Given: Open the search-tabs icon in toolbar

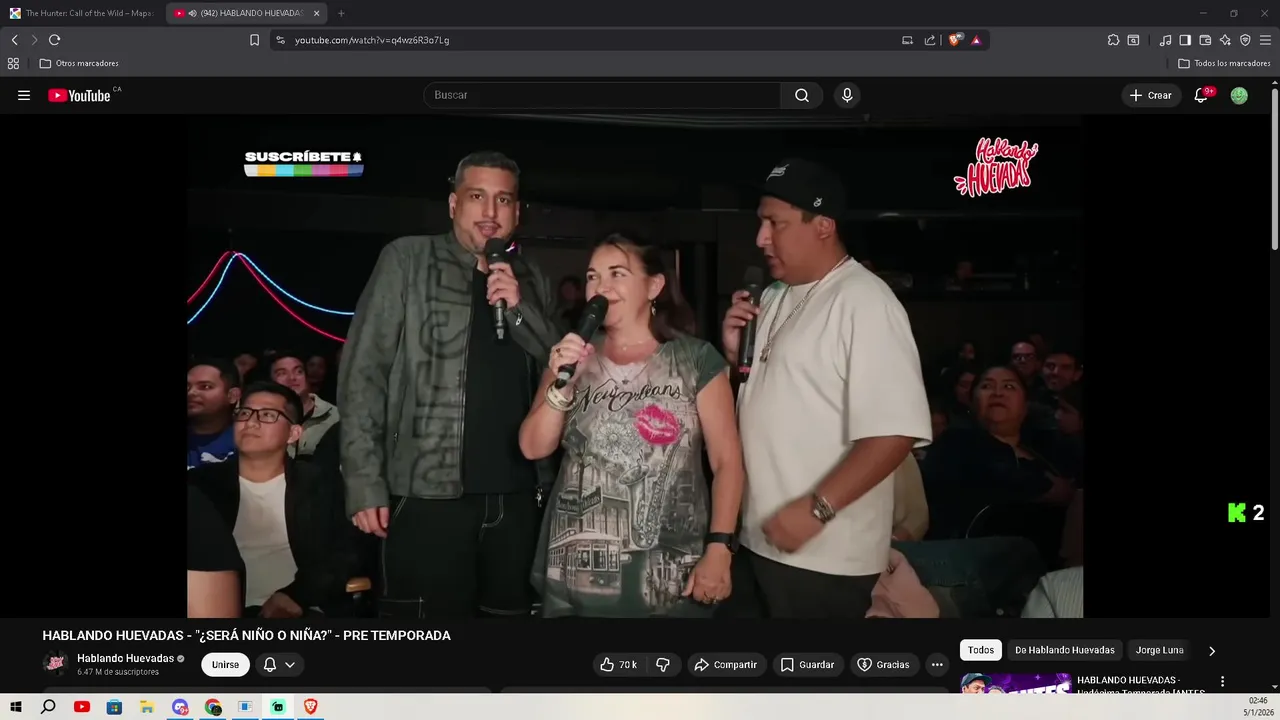Looking at the screenshot, I should pos(1133,40).
